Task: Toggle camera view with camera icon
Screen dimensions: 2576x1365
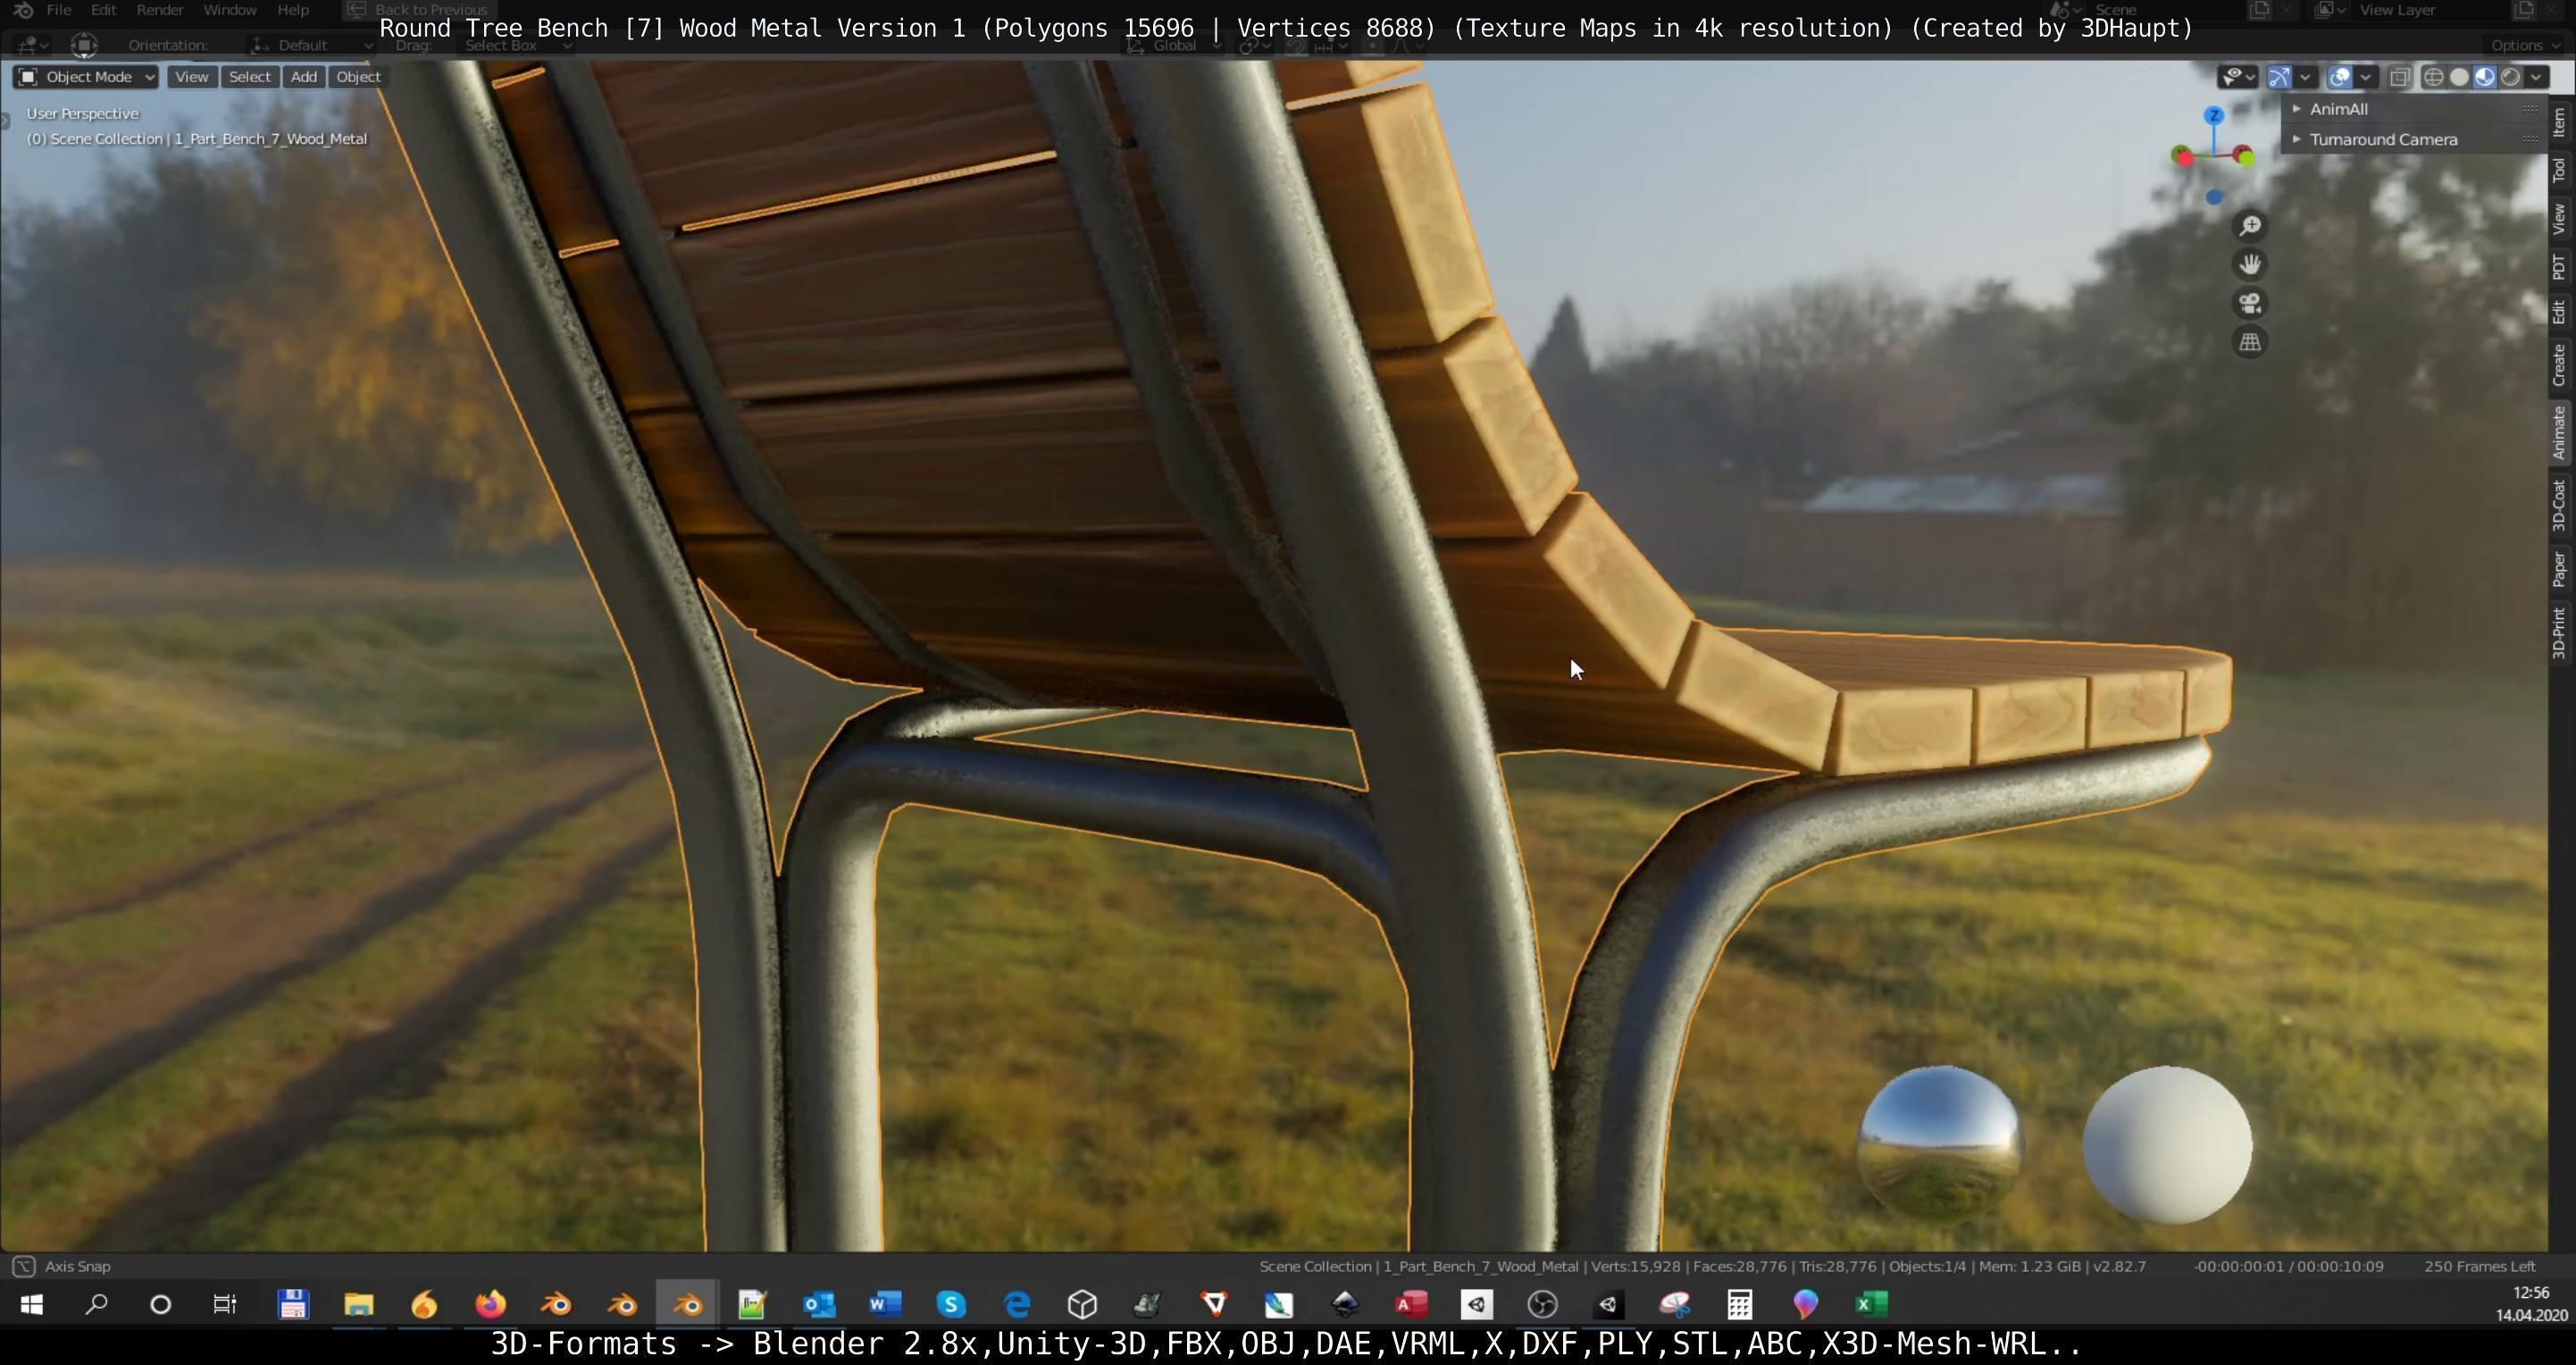Action: coord(2250,304)
